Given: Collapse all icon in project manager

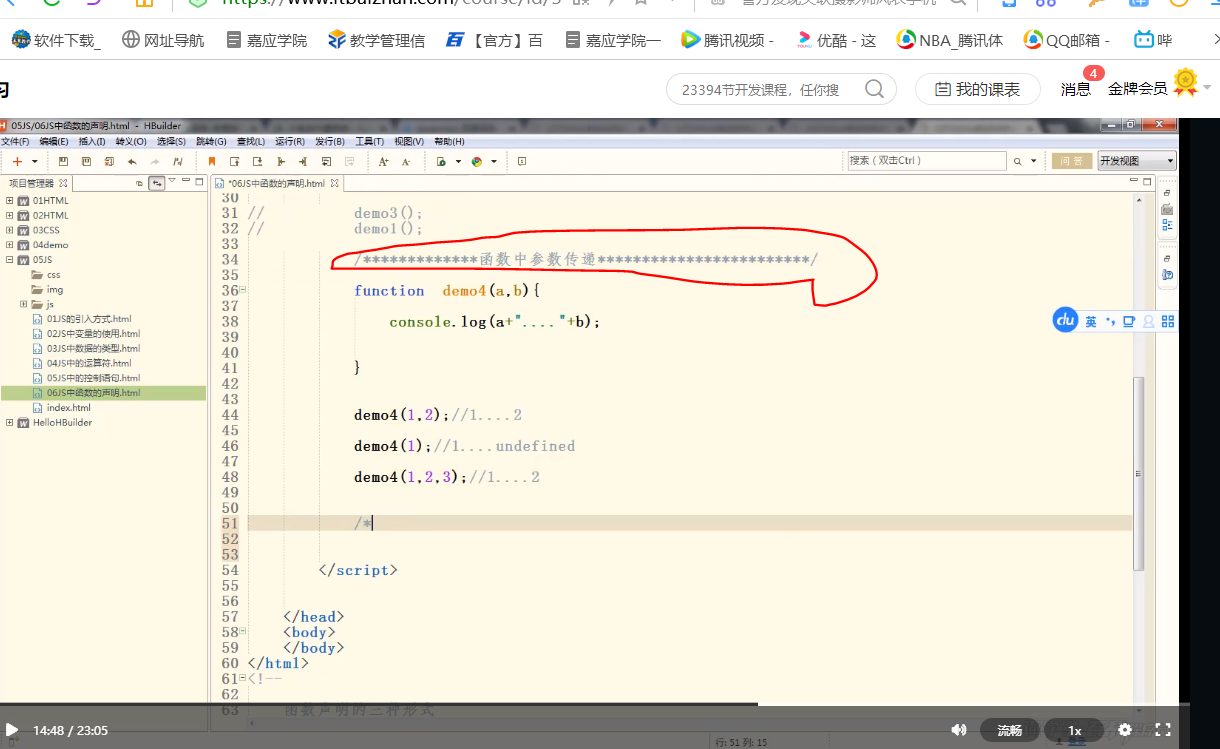Looking at the screenshot, I should [x=140, y=183].
